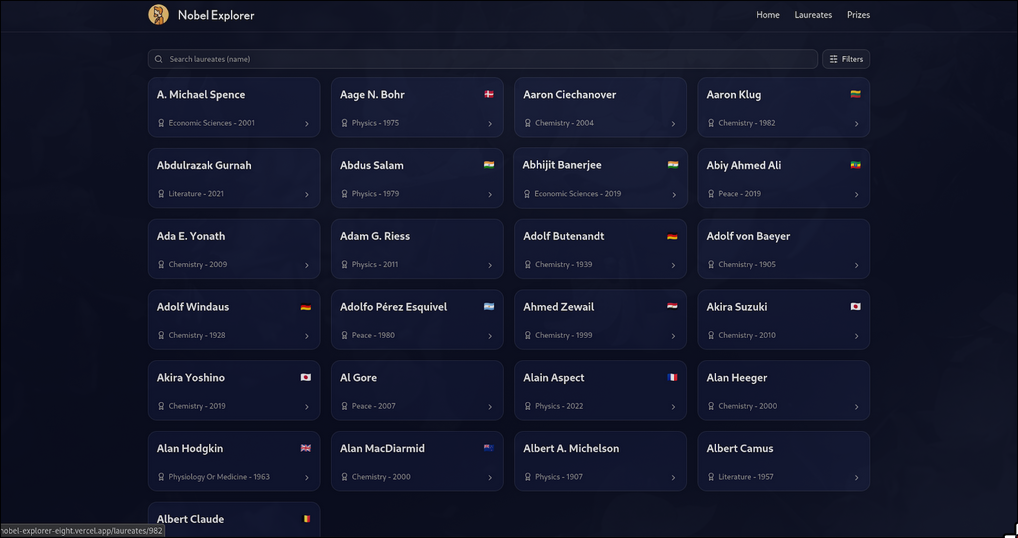Click the UK flag on Alan Hodgkin card

point(306,448)
